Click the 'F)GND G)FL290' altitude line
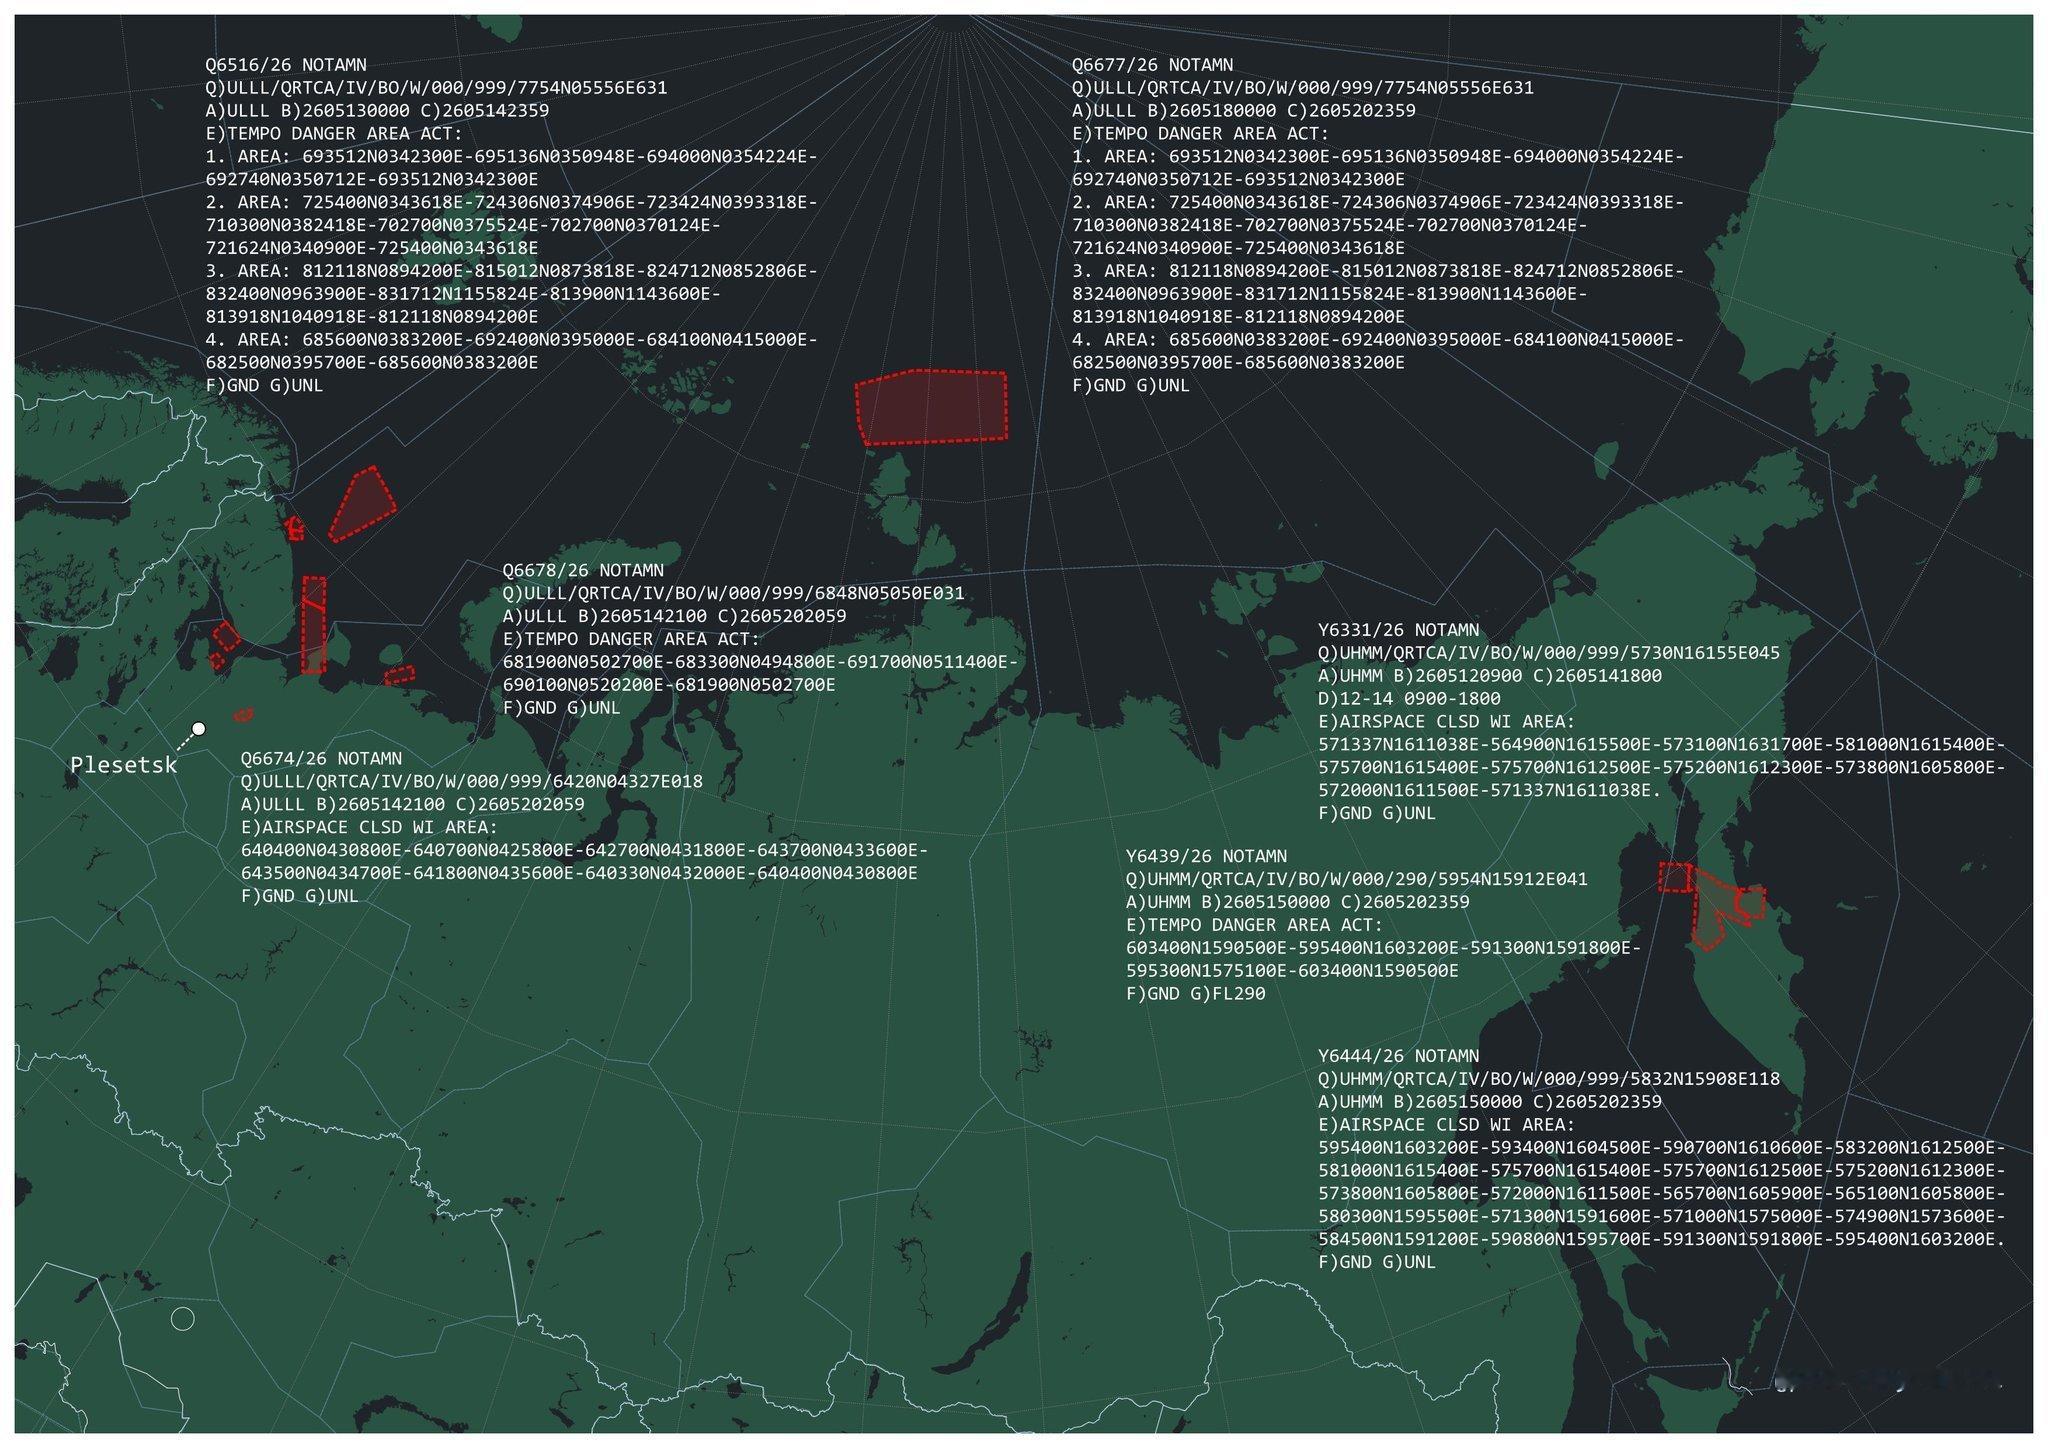This screenshot has height=1448, width=2048. click(1196, 994)
